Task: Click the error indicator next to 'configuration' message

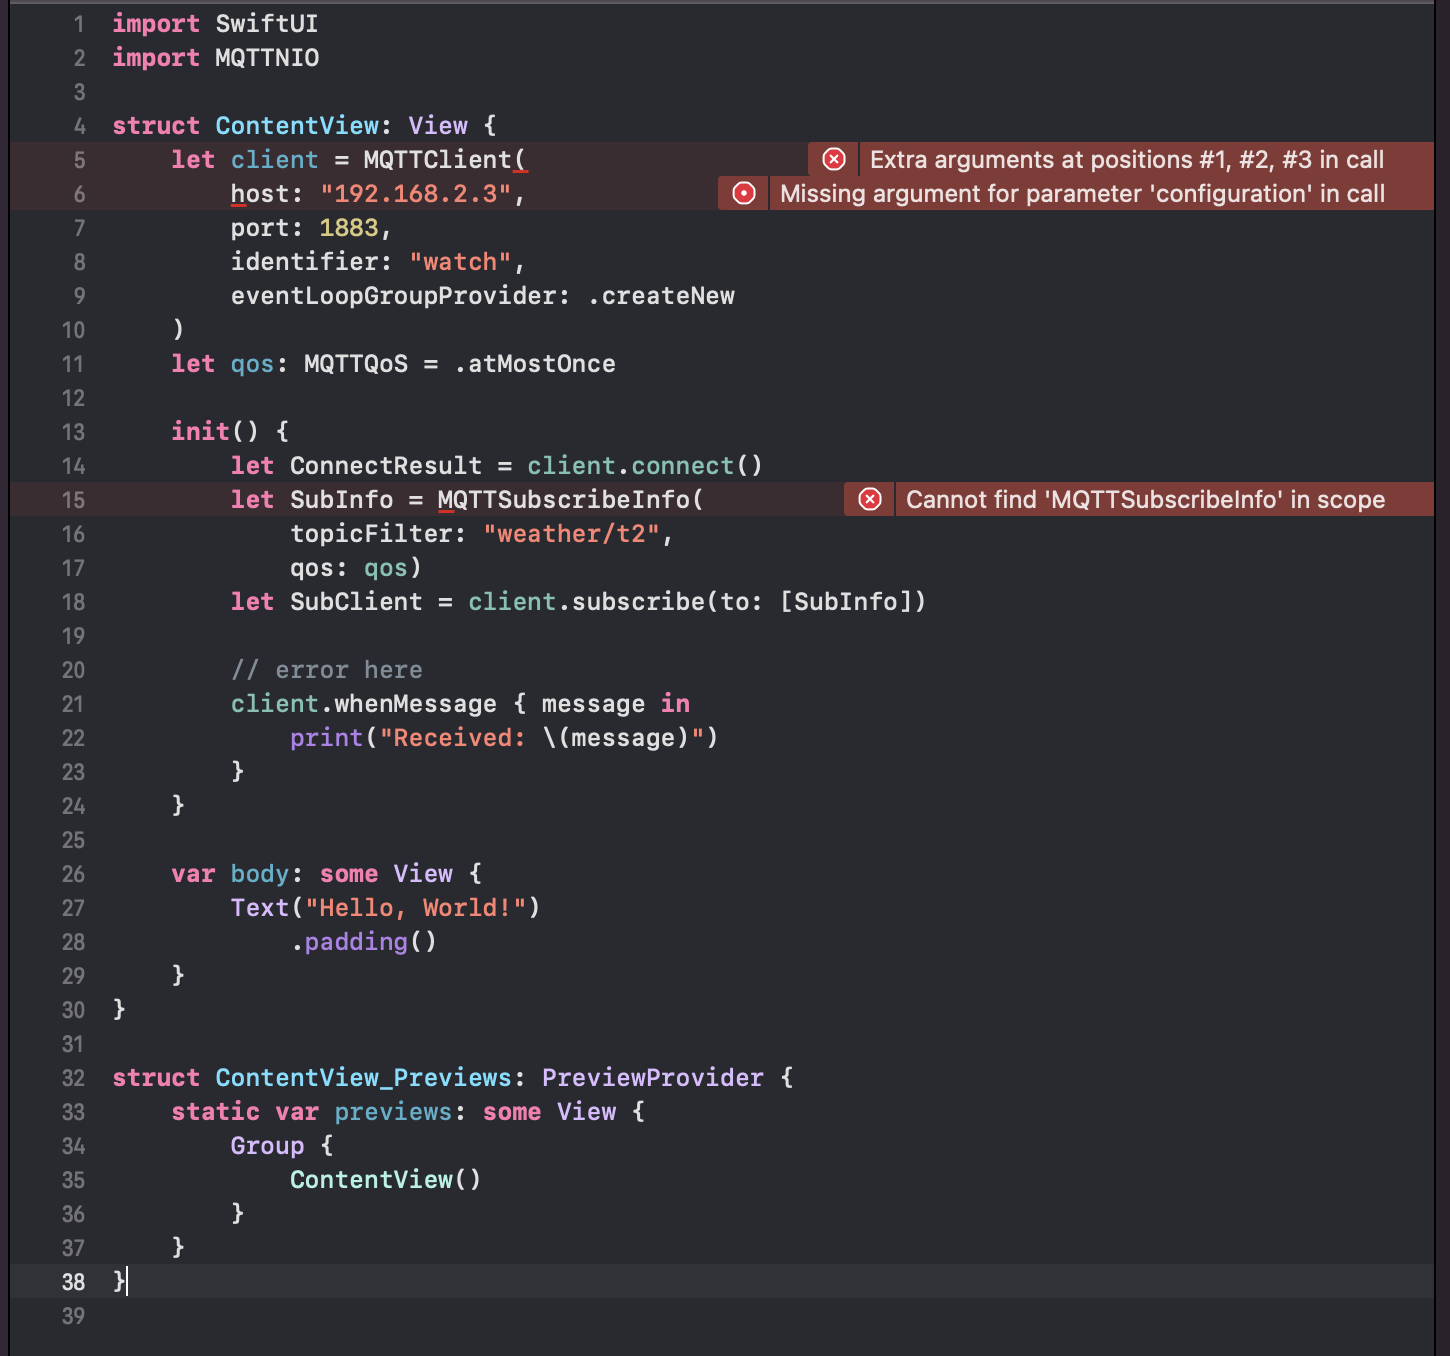Action: (742, 193)
